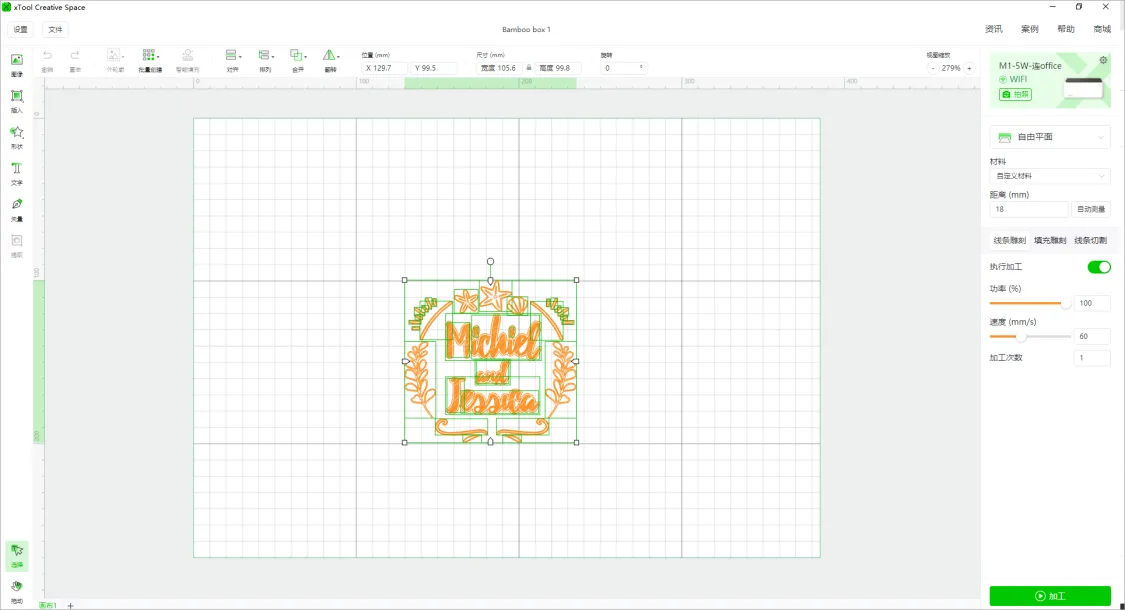Expand the batch create (批量创建) dropdown arrow
1125x610 pixels.
coord(158,57)
